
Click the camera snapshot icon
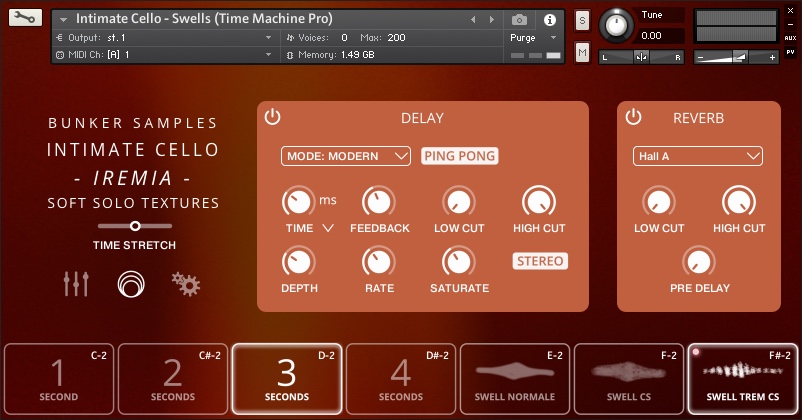[519, 19]
